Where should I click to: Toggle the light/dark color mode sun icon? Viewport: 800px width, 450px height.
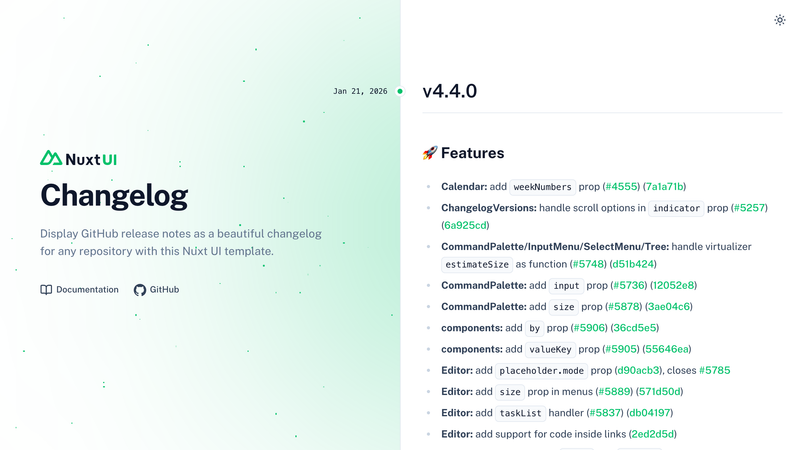point(780,20)
